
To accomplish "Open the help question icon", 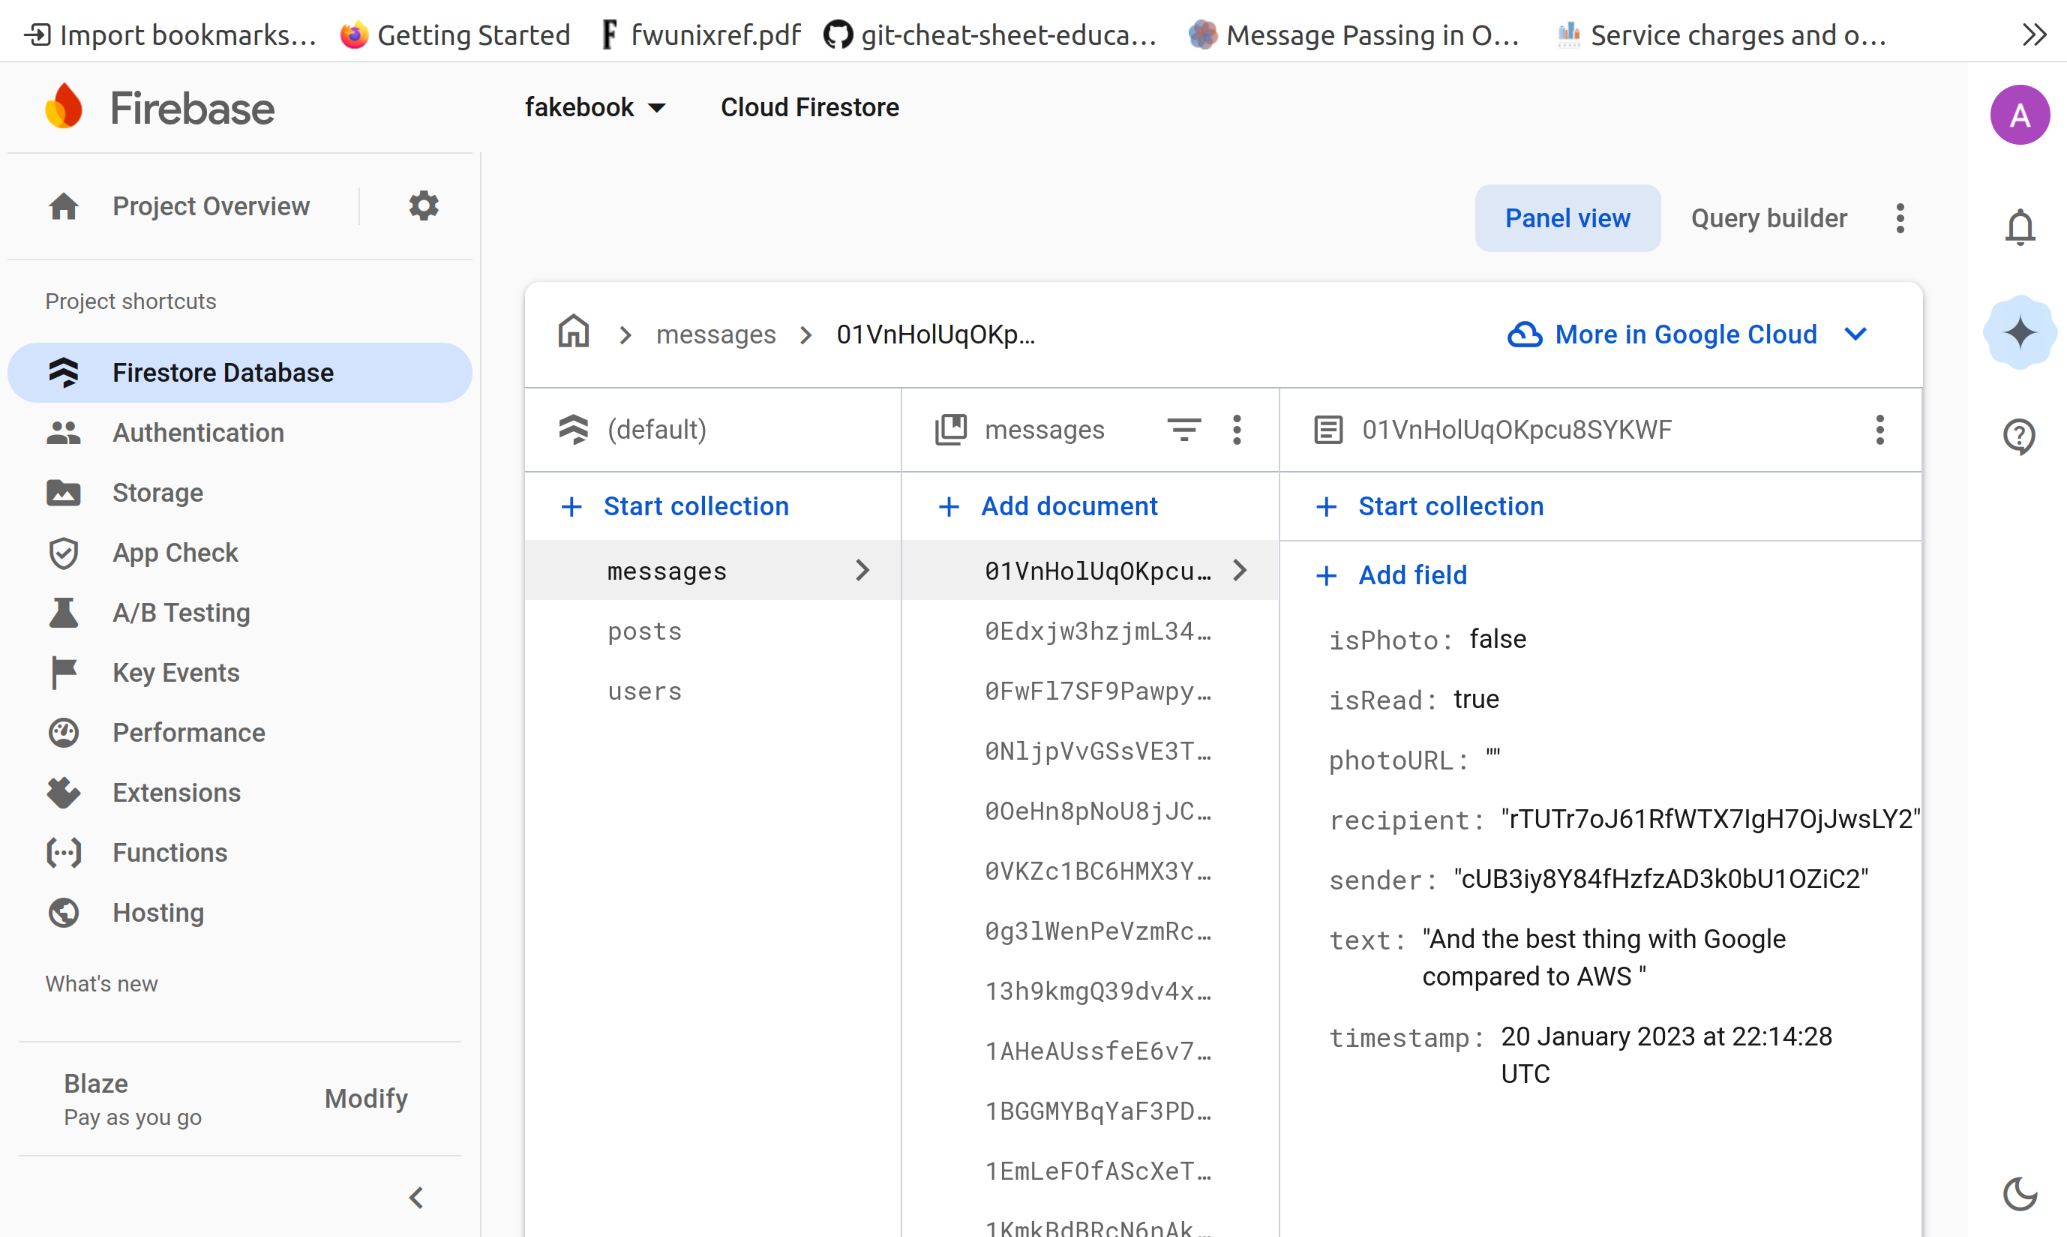I will click(2020, 435).
